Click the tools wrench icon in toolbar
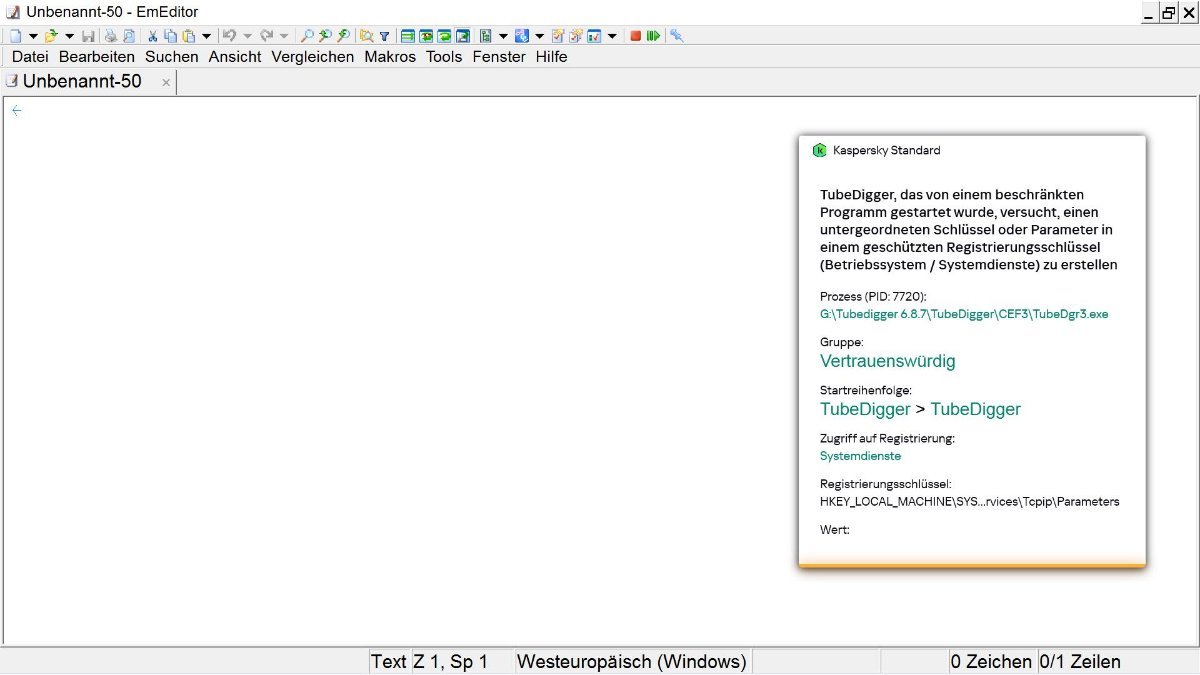The width and height of the screenshot is (1200, 675). [677, 36]
